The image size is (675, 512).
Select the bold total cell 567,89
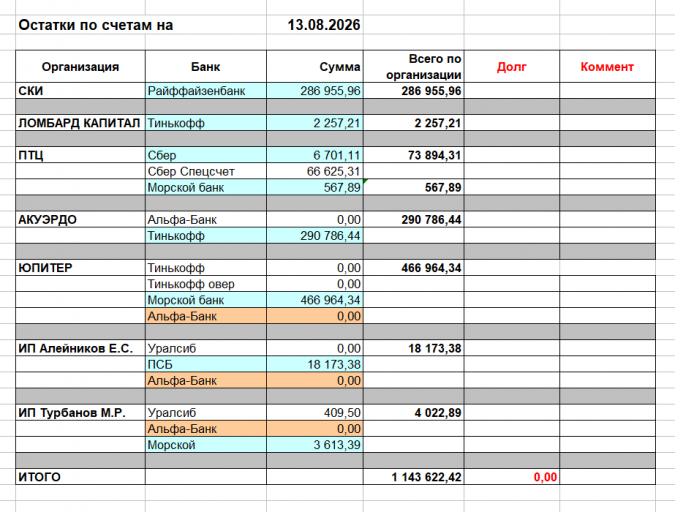pos(414,187)
